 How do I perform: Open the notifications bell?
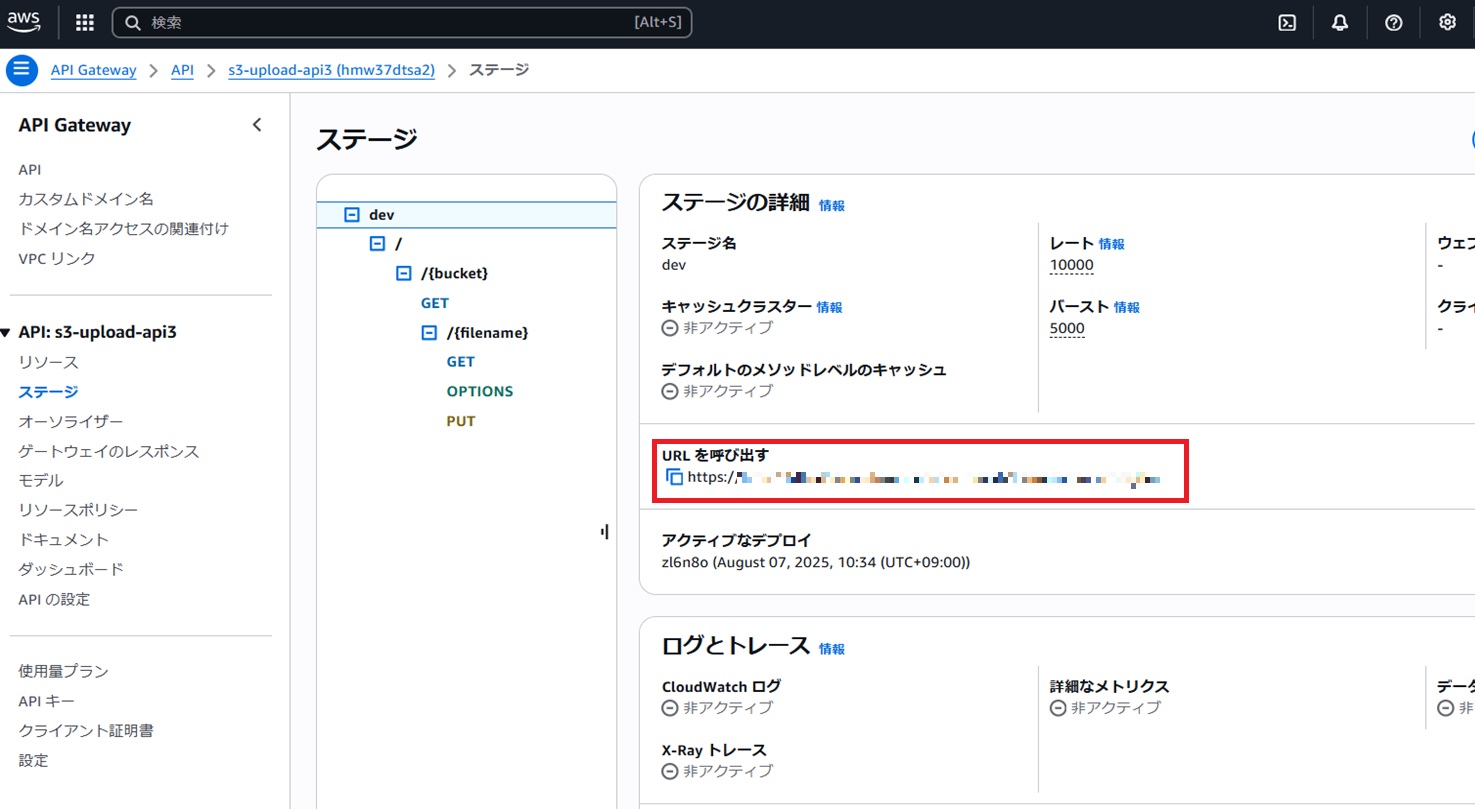tap(1340, 23)
